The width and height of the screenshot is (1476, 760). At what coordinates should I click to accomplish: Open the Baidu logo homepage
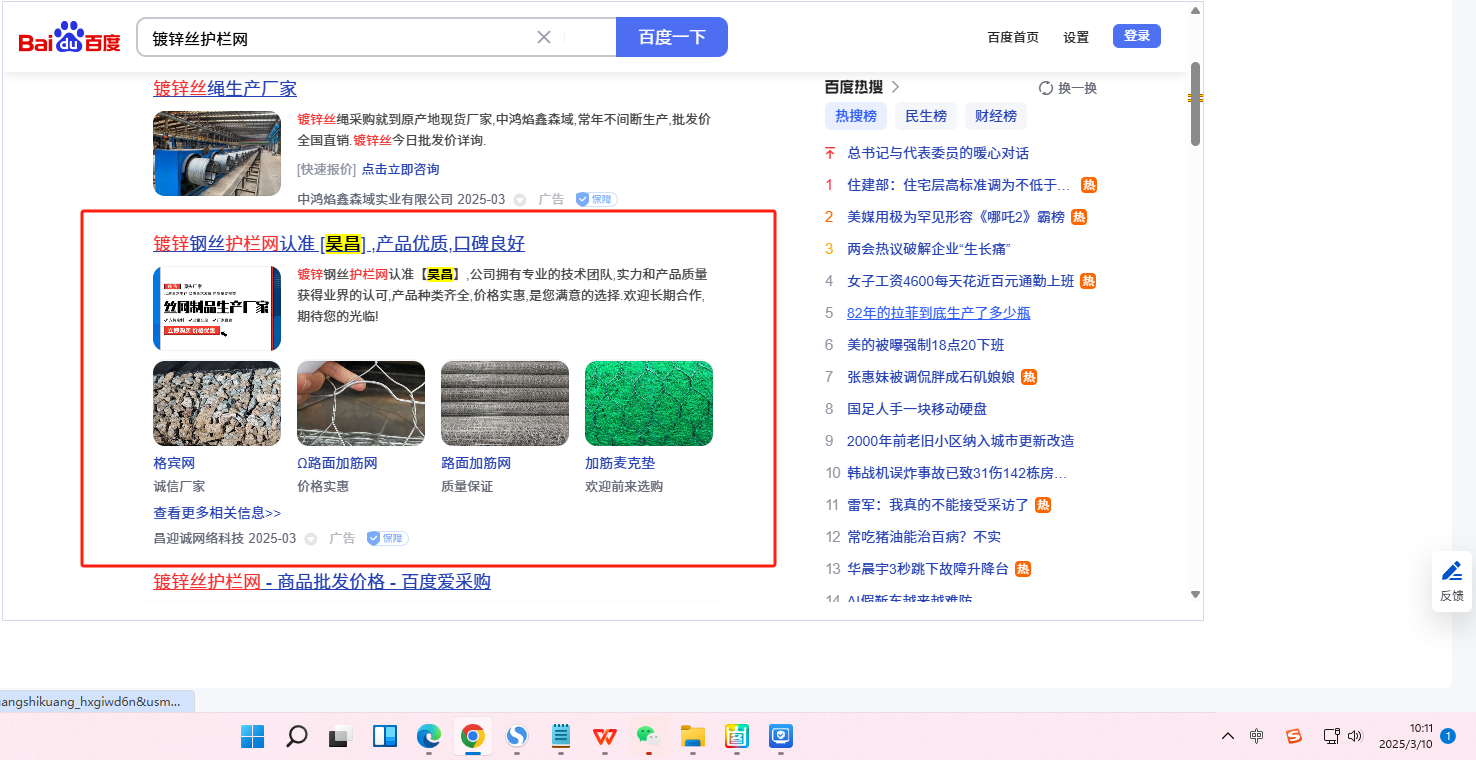pos(69,38)
